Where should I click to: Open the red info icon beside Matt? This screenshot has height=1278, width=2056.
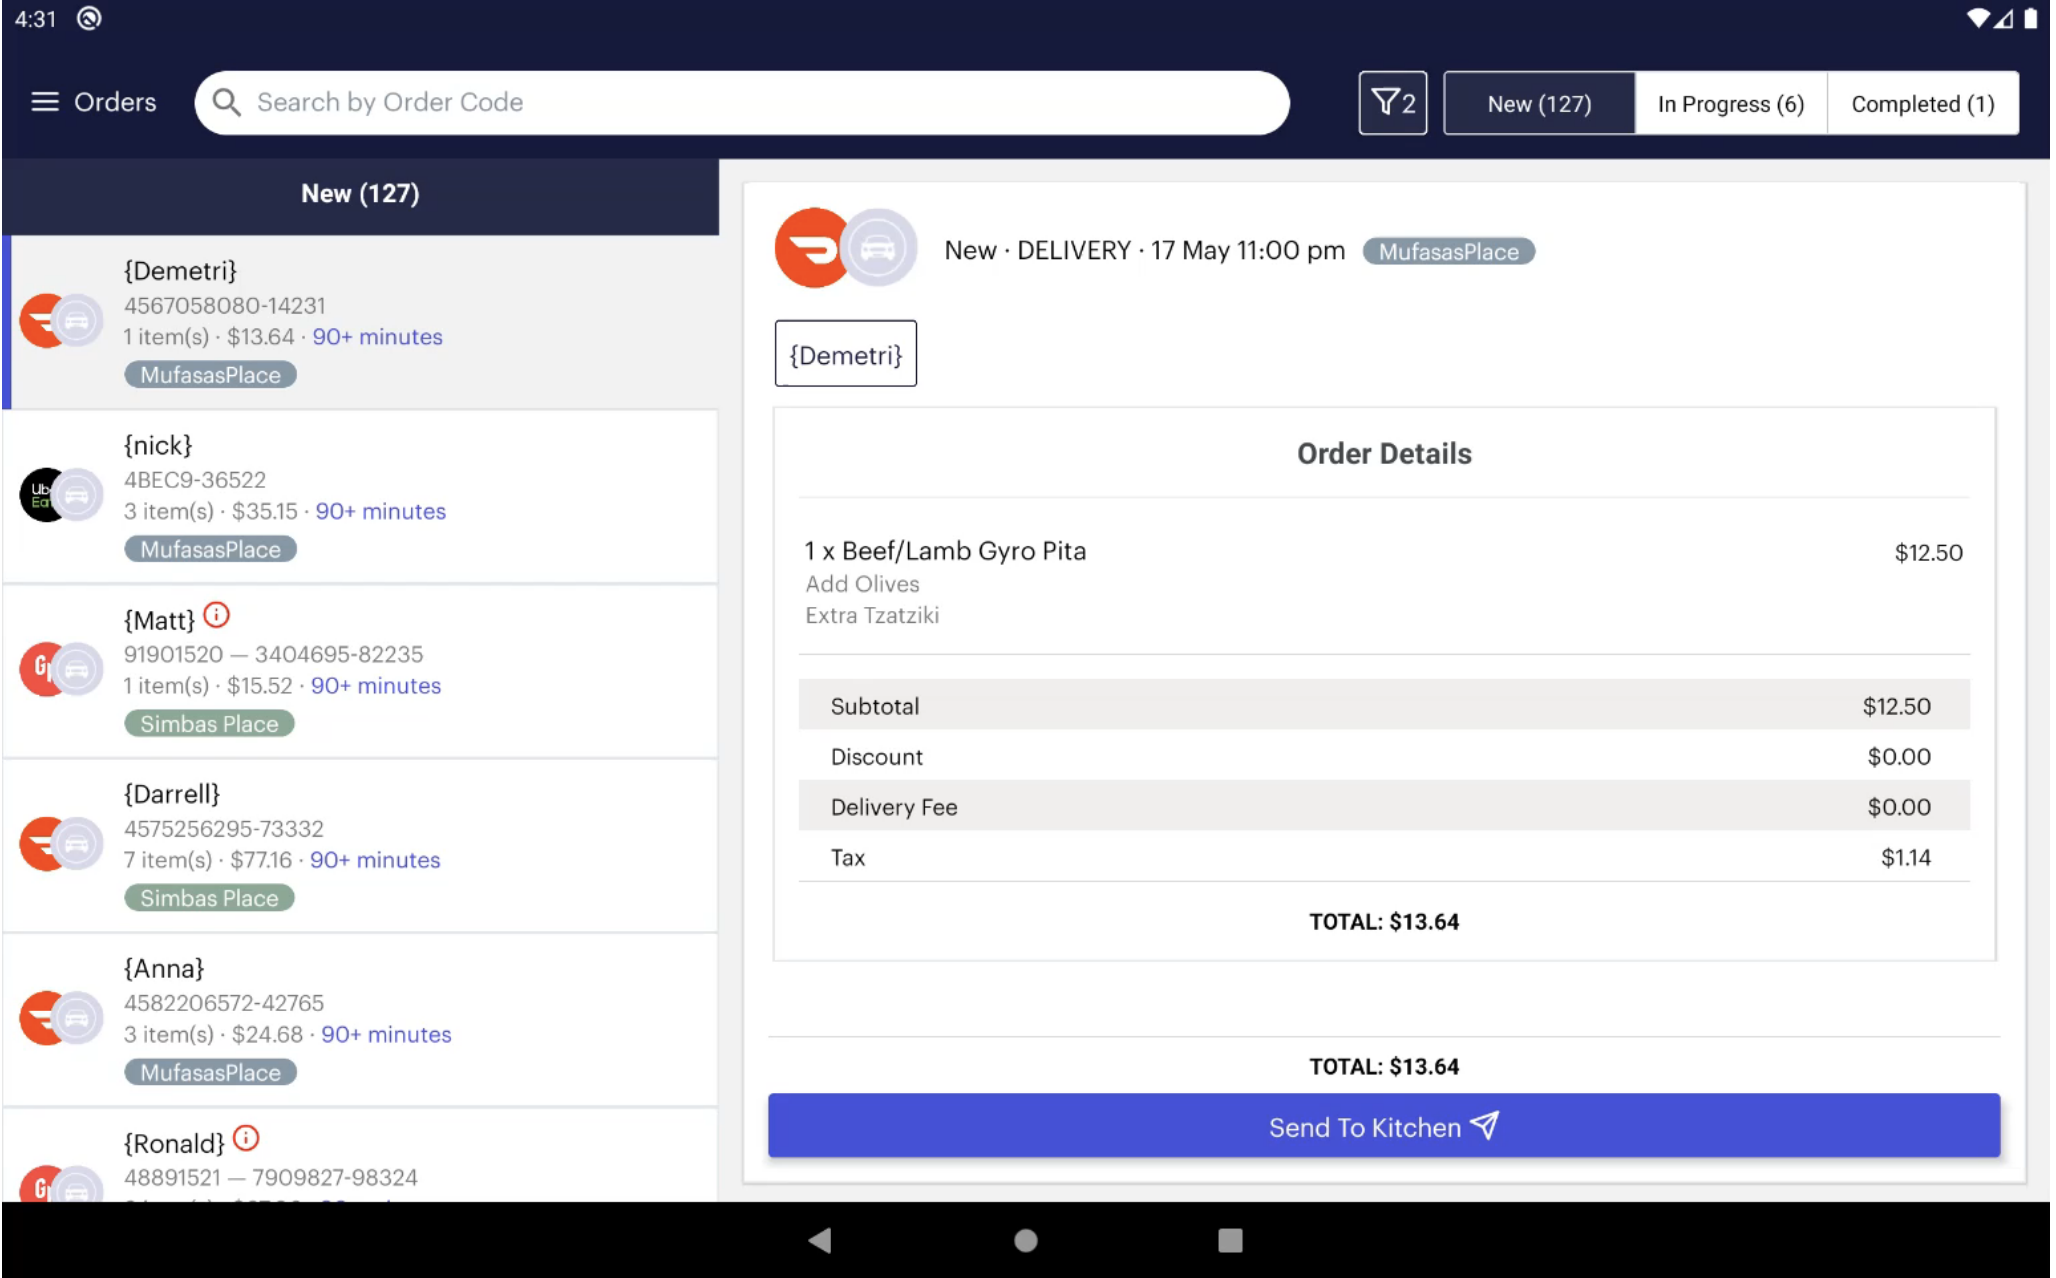point(216,615)
